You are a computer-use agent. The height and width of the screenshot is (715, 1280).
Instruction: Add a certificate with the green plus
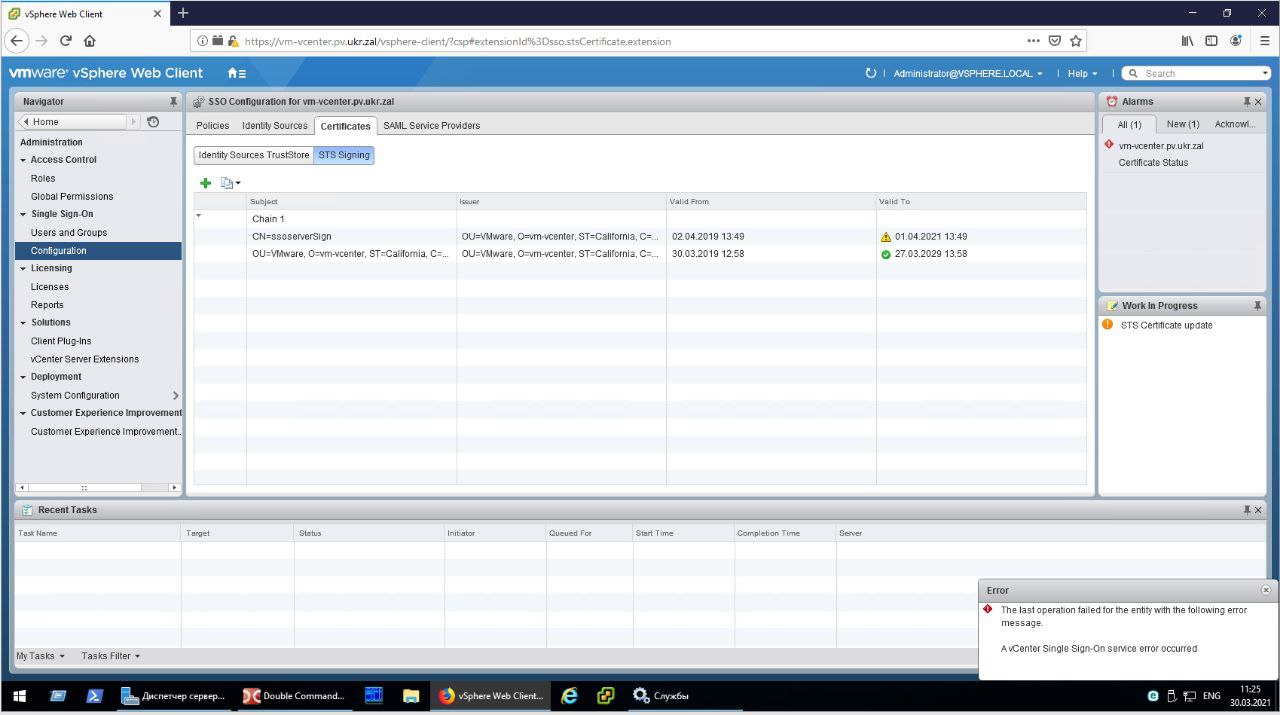[206, 183]
